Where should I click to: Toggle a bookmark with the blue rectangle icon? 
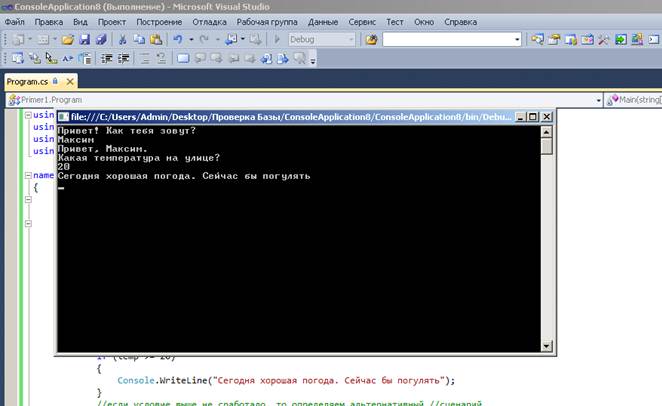183,58
